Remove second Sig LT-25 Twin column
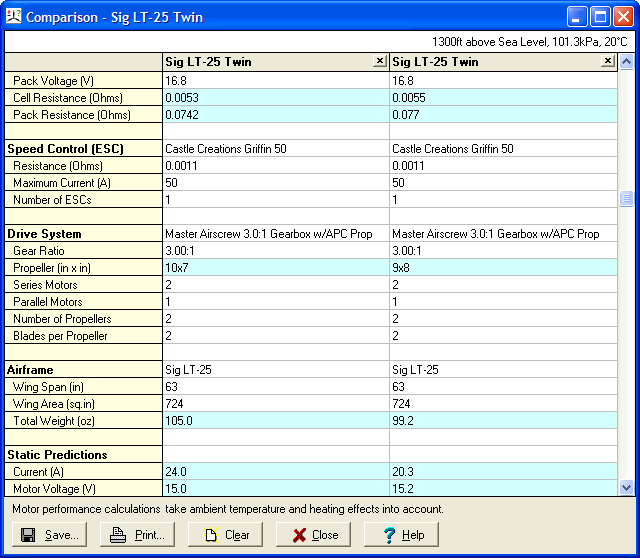Viewport: 640px width, 558px height. pyautogui.click(x=607, y=61)
